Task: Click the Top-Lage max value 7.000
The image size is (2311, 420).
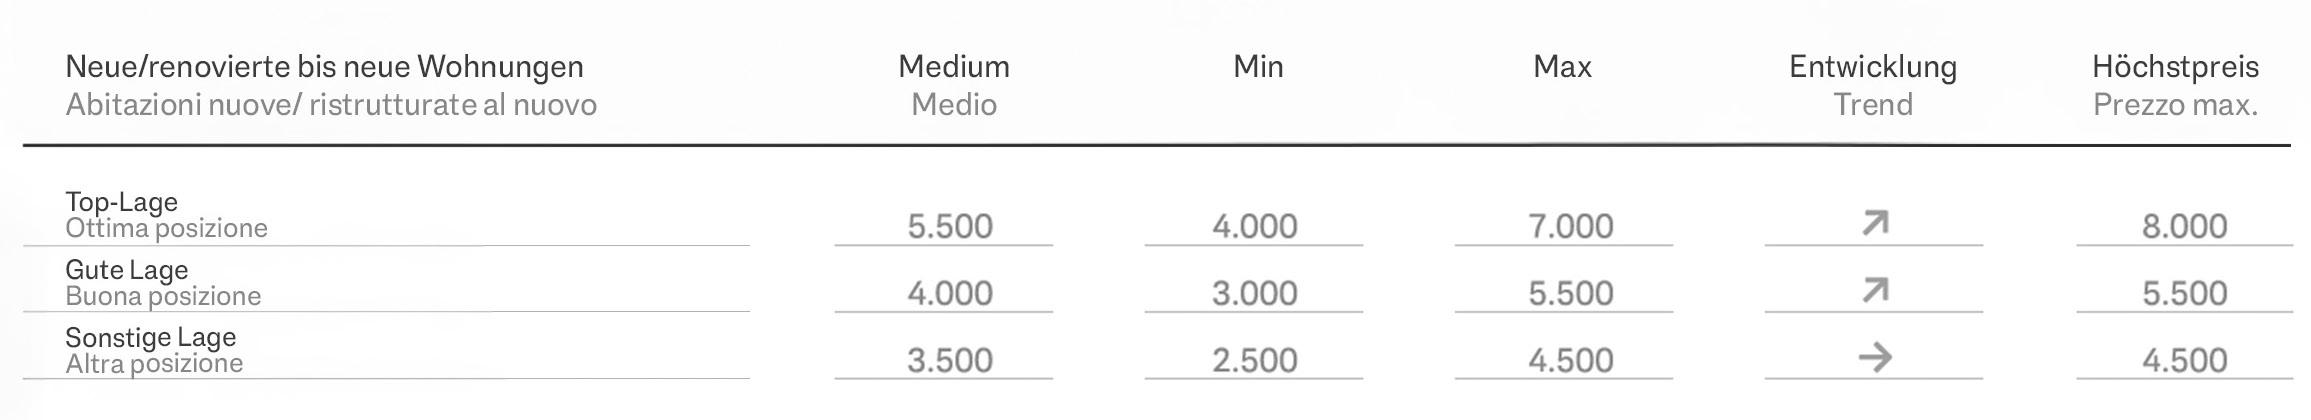Action: point(1570,226)
